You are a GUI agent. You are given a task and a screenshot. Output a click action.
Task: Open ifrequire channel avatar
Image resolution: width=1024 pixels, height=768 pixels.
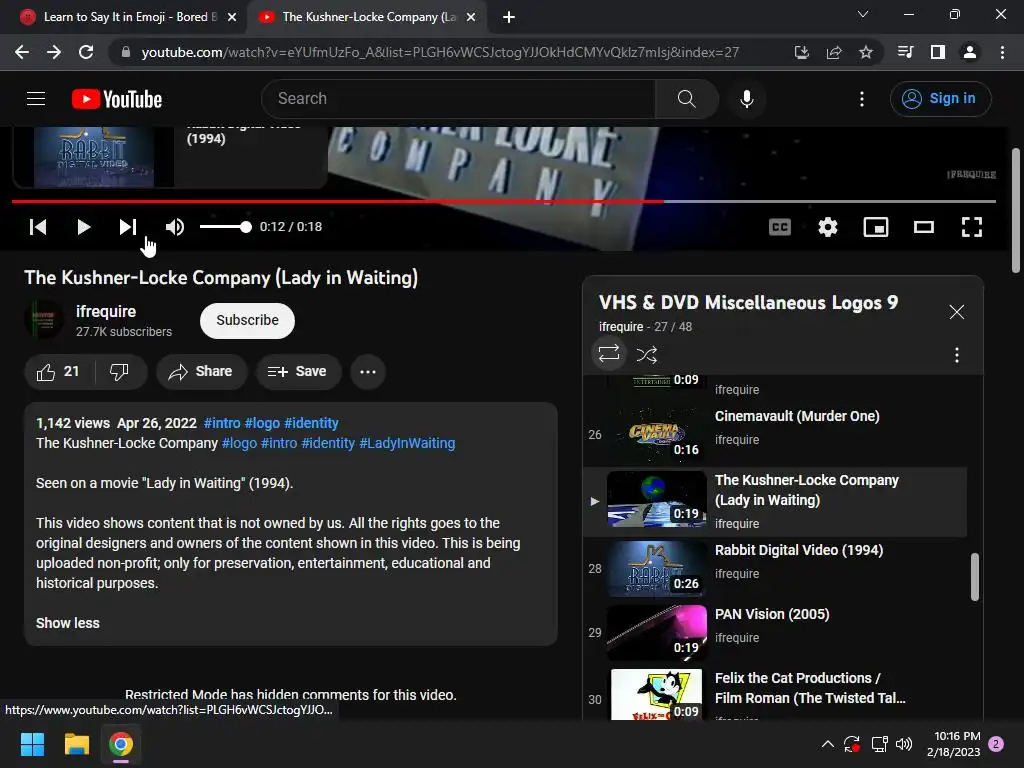[44, 320]
